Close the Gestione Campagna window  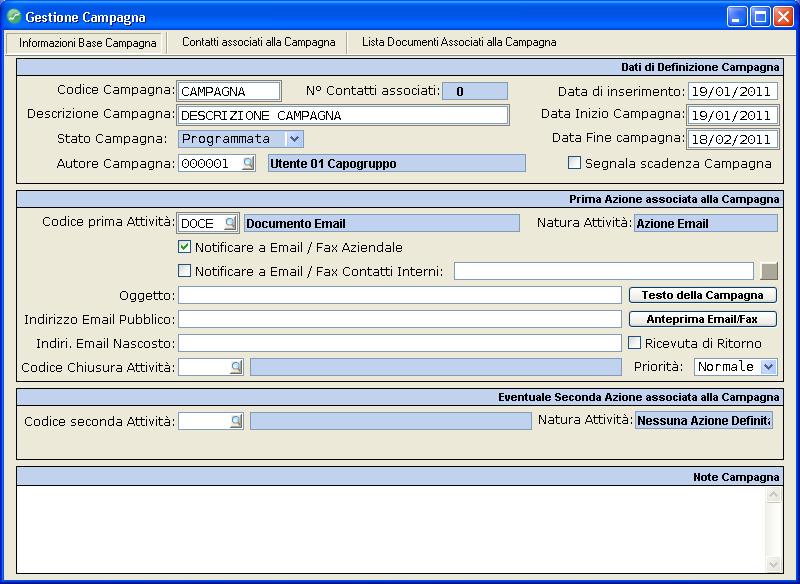783,17
